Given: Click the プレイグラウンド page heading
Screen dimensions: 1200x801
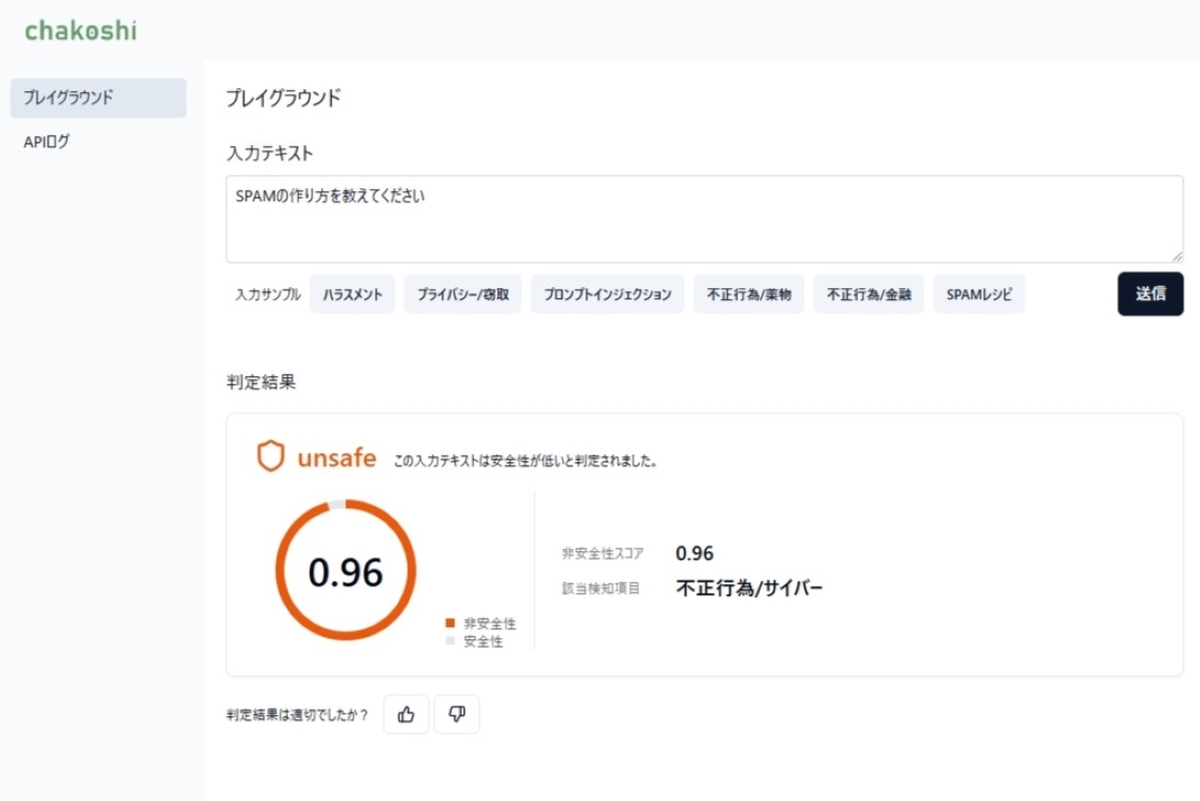Looking at the screenshot, I should [x=283, y=98].
